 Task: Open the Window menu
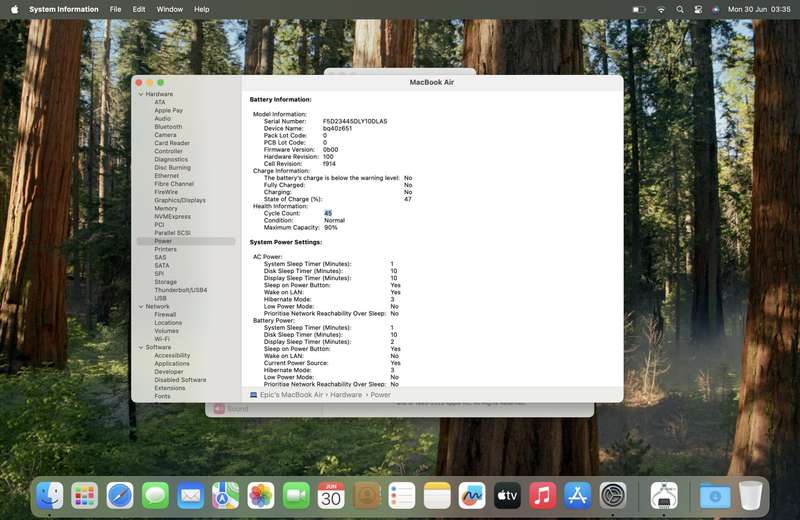point(169,9)
